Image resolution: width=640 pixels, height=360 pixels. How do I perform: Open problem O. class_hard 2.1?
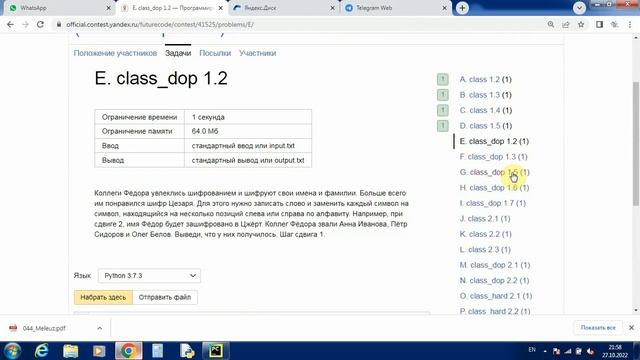click(x=496, y=296)
